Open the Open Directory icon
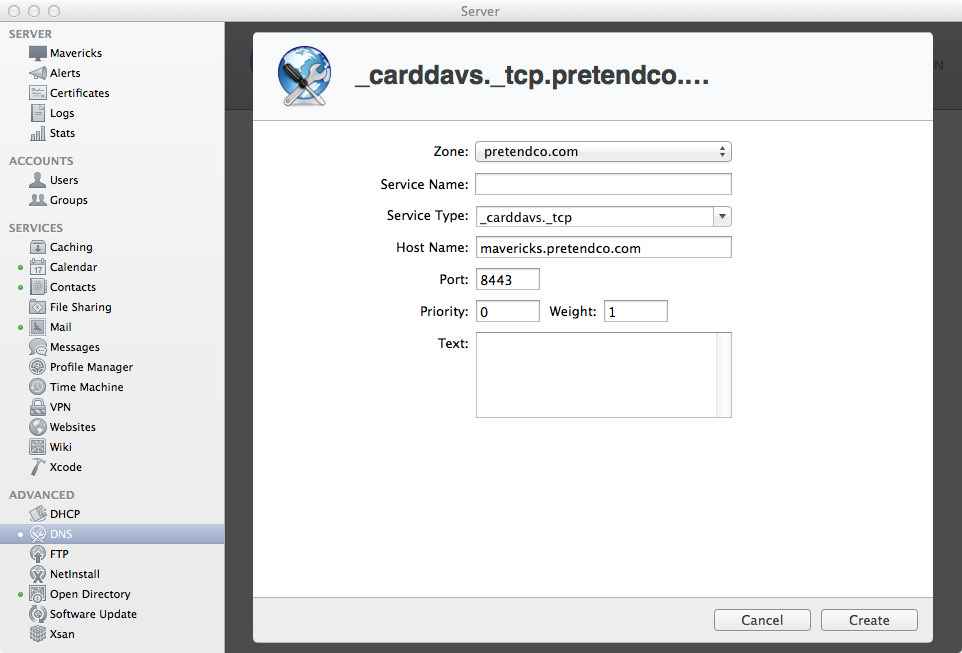The width and height of the screenshot is (962, 653). click(x=37, y=594)
